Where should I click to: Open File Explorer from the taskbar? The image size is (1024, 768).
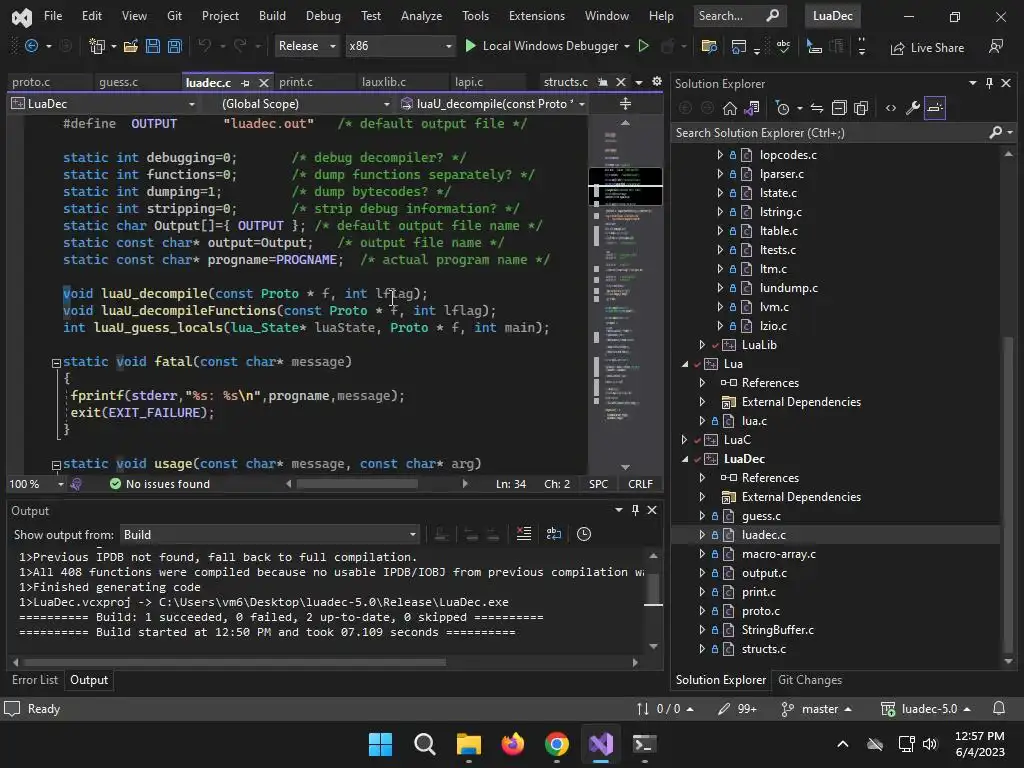click(x=468, y=744)
